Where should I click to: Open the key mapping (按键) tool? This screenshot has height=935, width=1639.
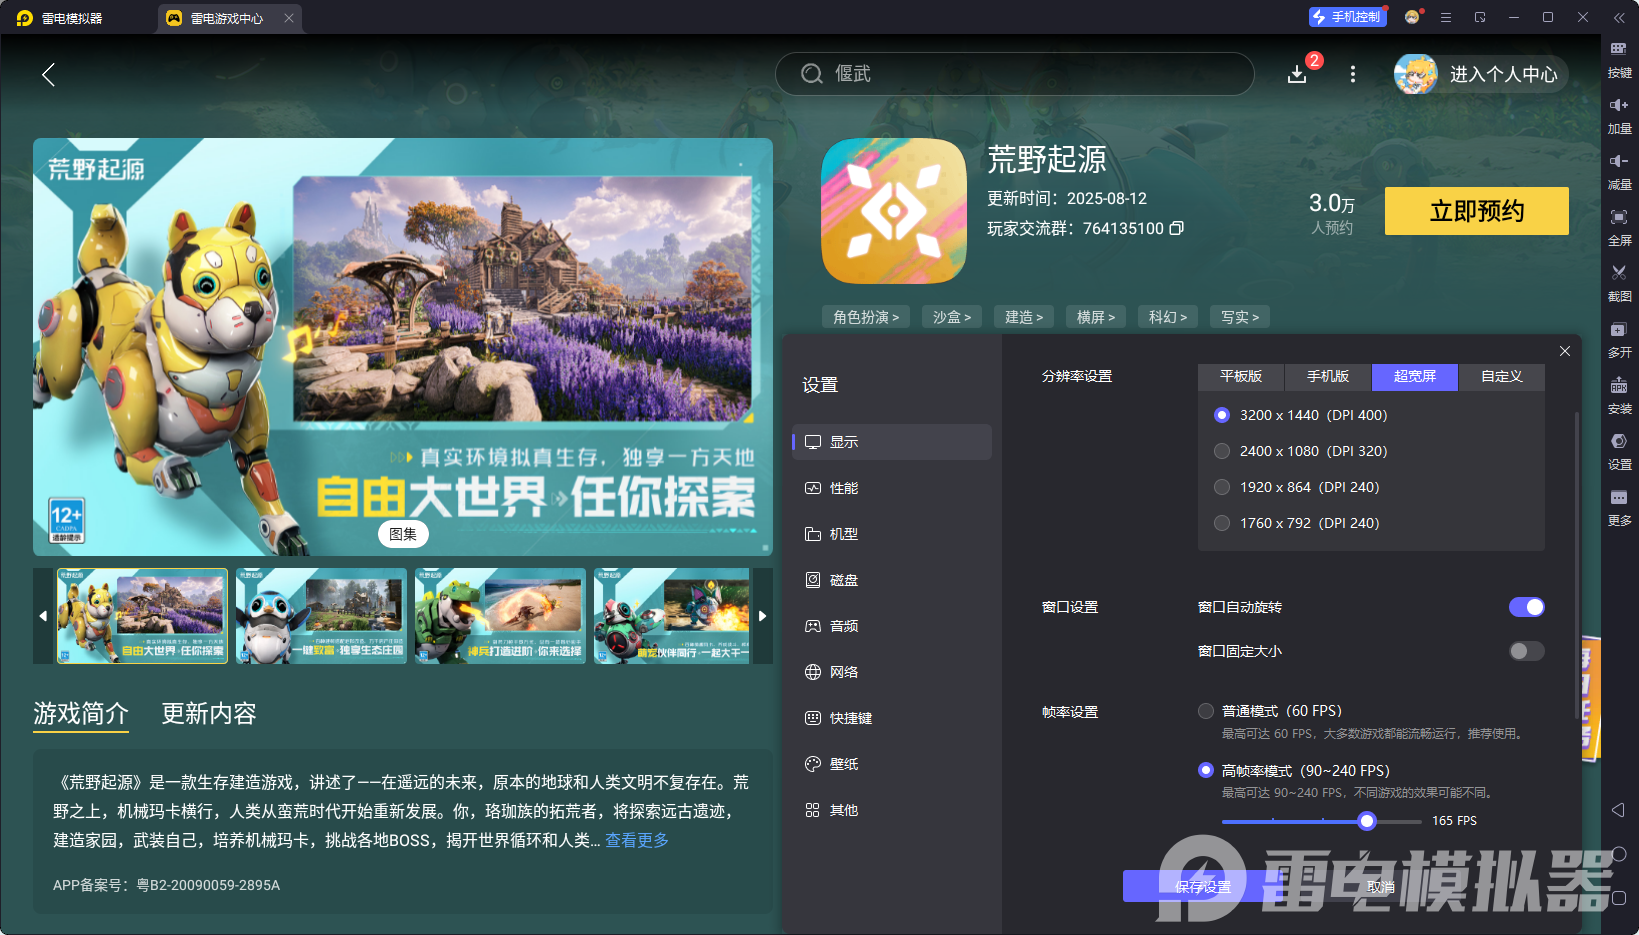[x=1619, y=50]
